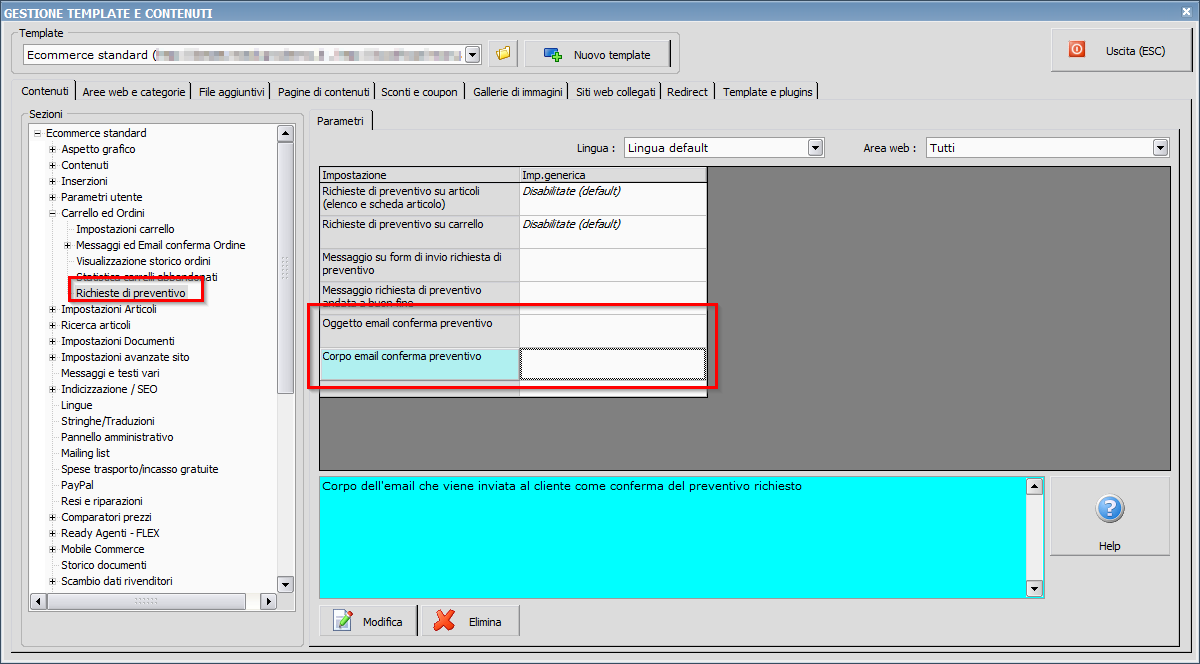The height and width of the screenshot is (664, 1200).
Task: Select Visualizzazione storico ordini tree item
Action: [143, 261]
